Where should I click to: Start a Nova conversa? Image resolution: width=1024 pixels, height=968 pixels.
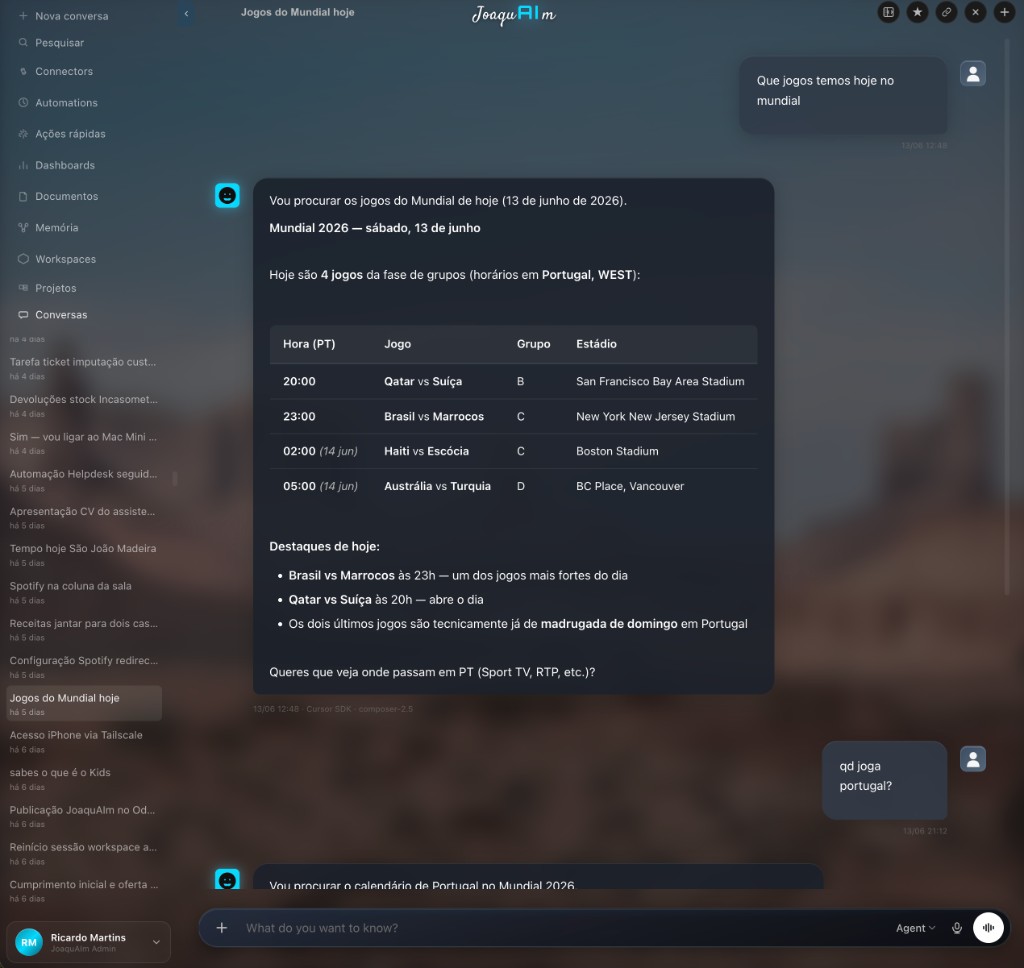tap(64, 16)
